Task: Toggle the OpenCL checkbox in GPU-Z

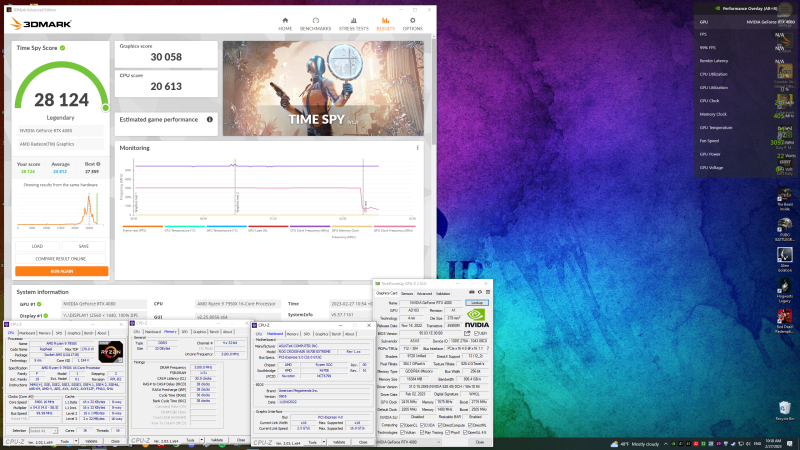Action: [403, 425]
